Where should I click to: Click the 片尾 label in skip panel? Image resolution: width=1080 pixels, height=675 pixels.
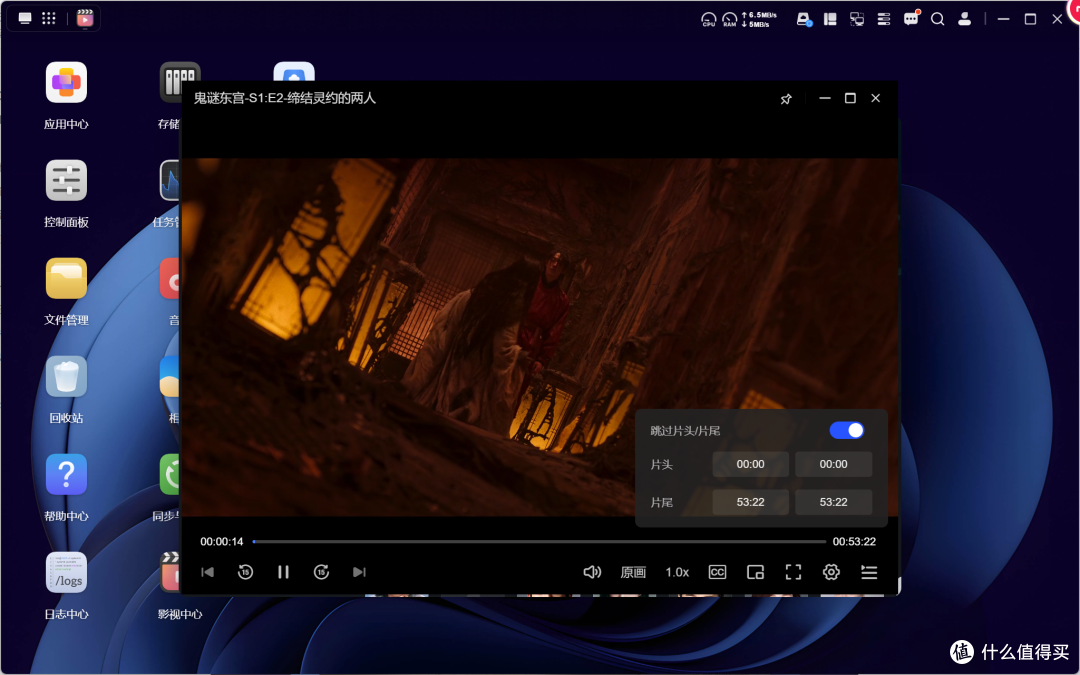pos(661,502)
